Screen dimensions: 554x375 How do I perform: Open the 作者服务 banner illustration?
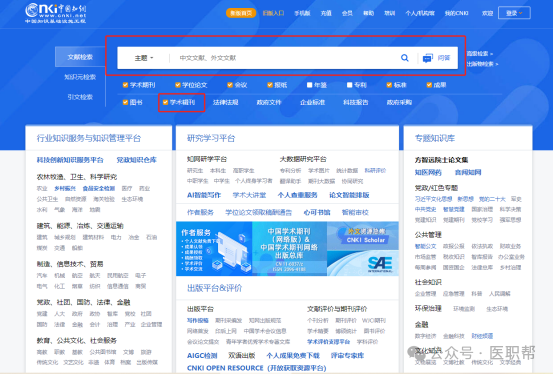pyautogui.click(x=214, y=249)
